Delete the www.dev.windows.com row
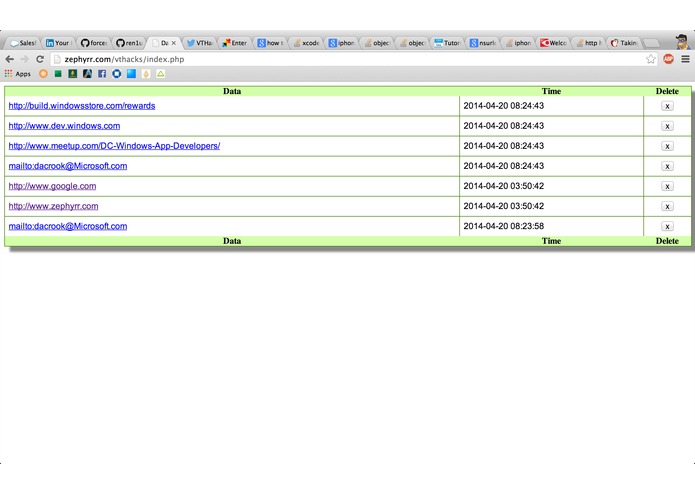Screen dimensions: 695x494 coord(667,126)
